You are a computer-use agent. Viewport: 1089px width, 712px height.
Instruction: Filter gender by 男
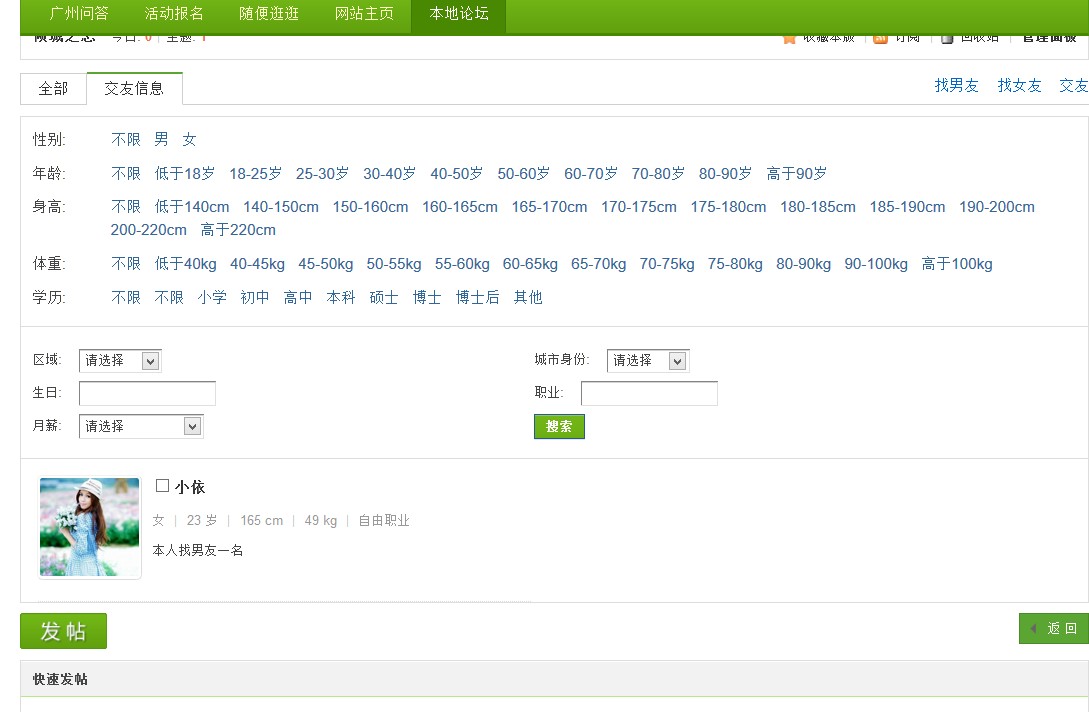[x=161, y=140]
